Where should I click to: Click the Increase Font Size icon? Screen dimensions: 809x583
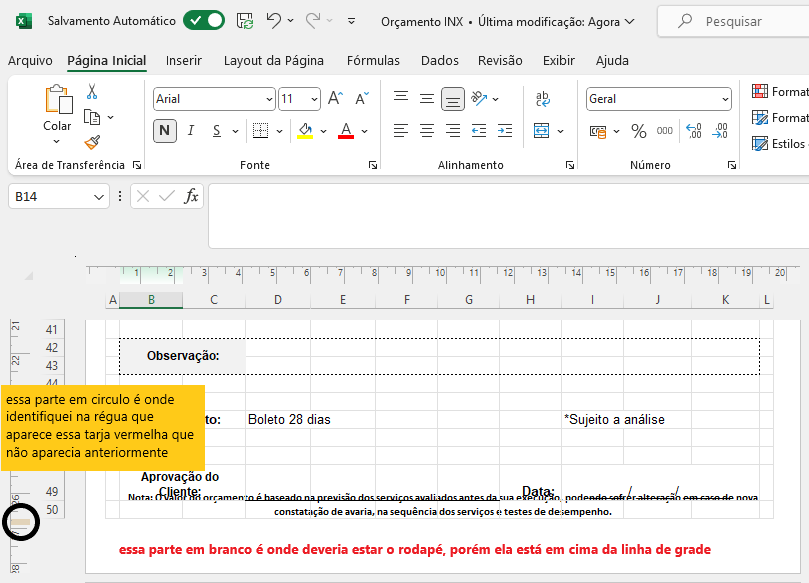(x=335, y=98)
